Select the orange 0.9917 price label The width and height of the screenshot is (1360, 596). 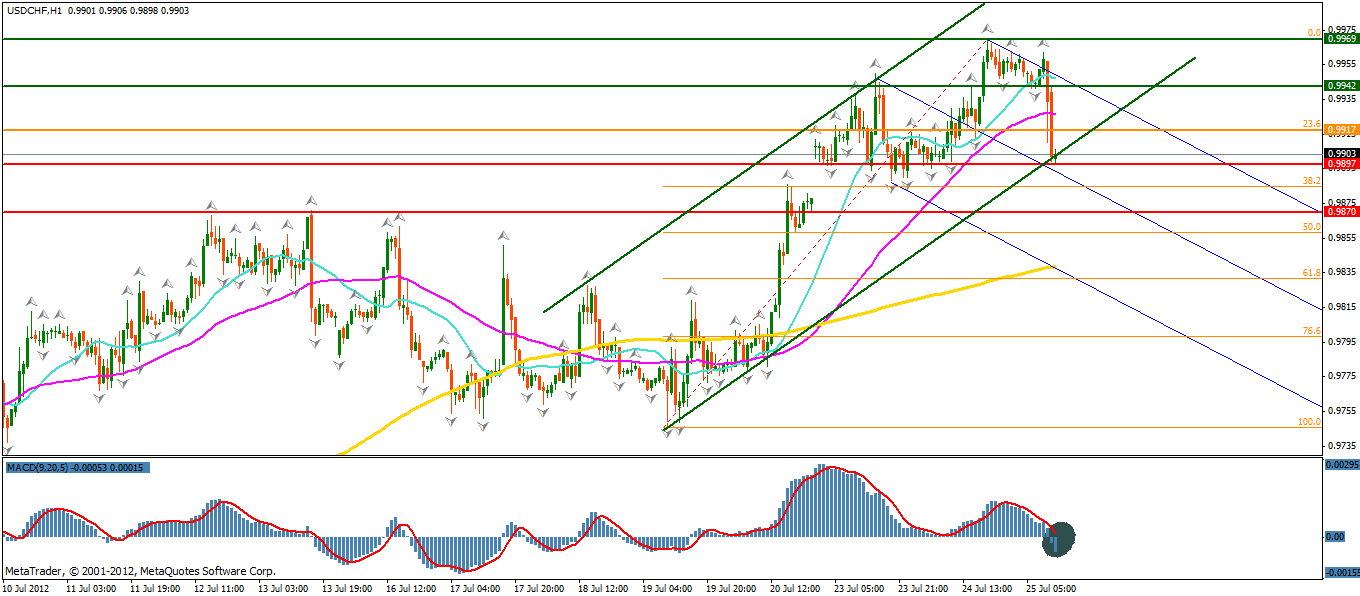[1340, 130]
